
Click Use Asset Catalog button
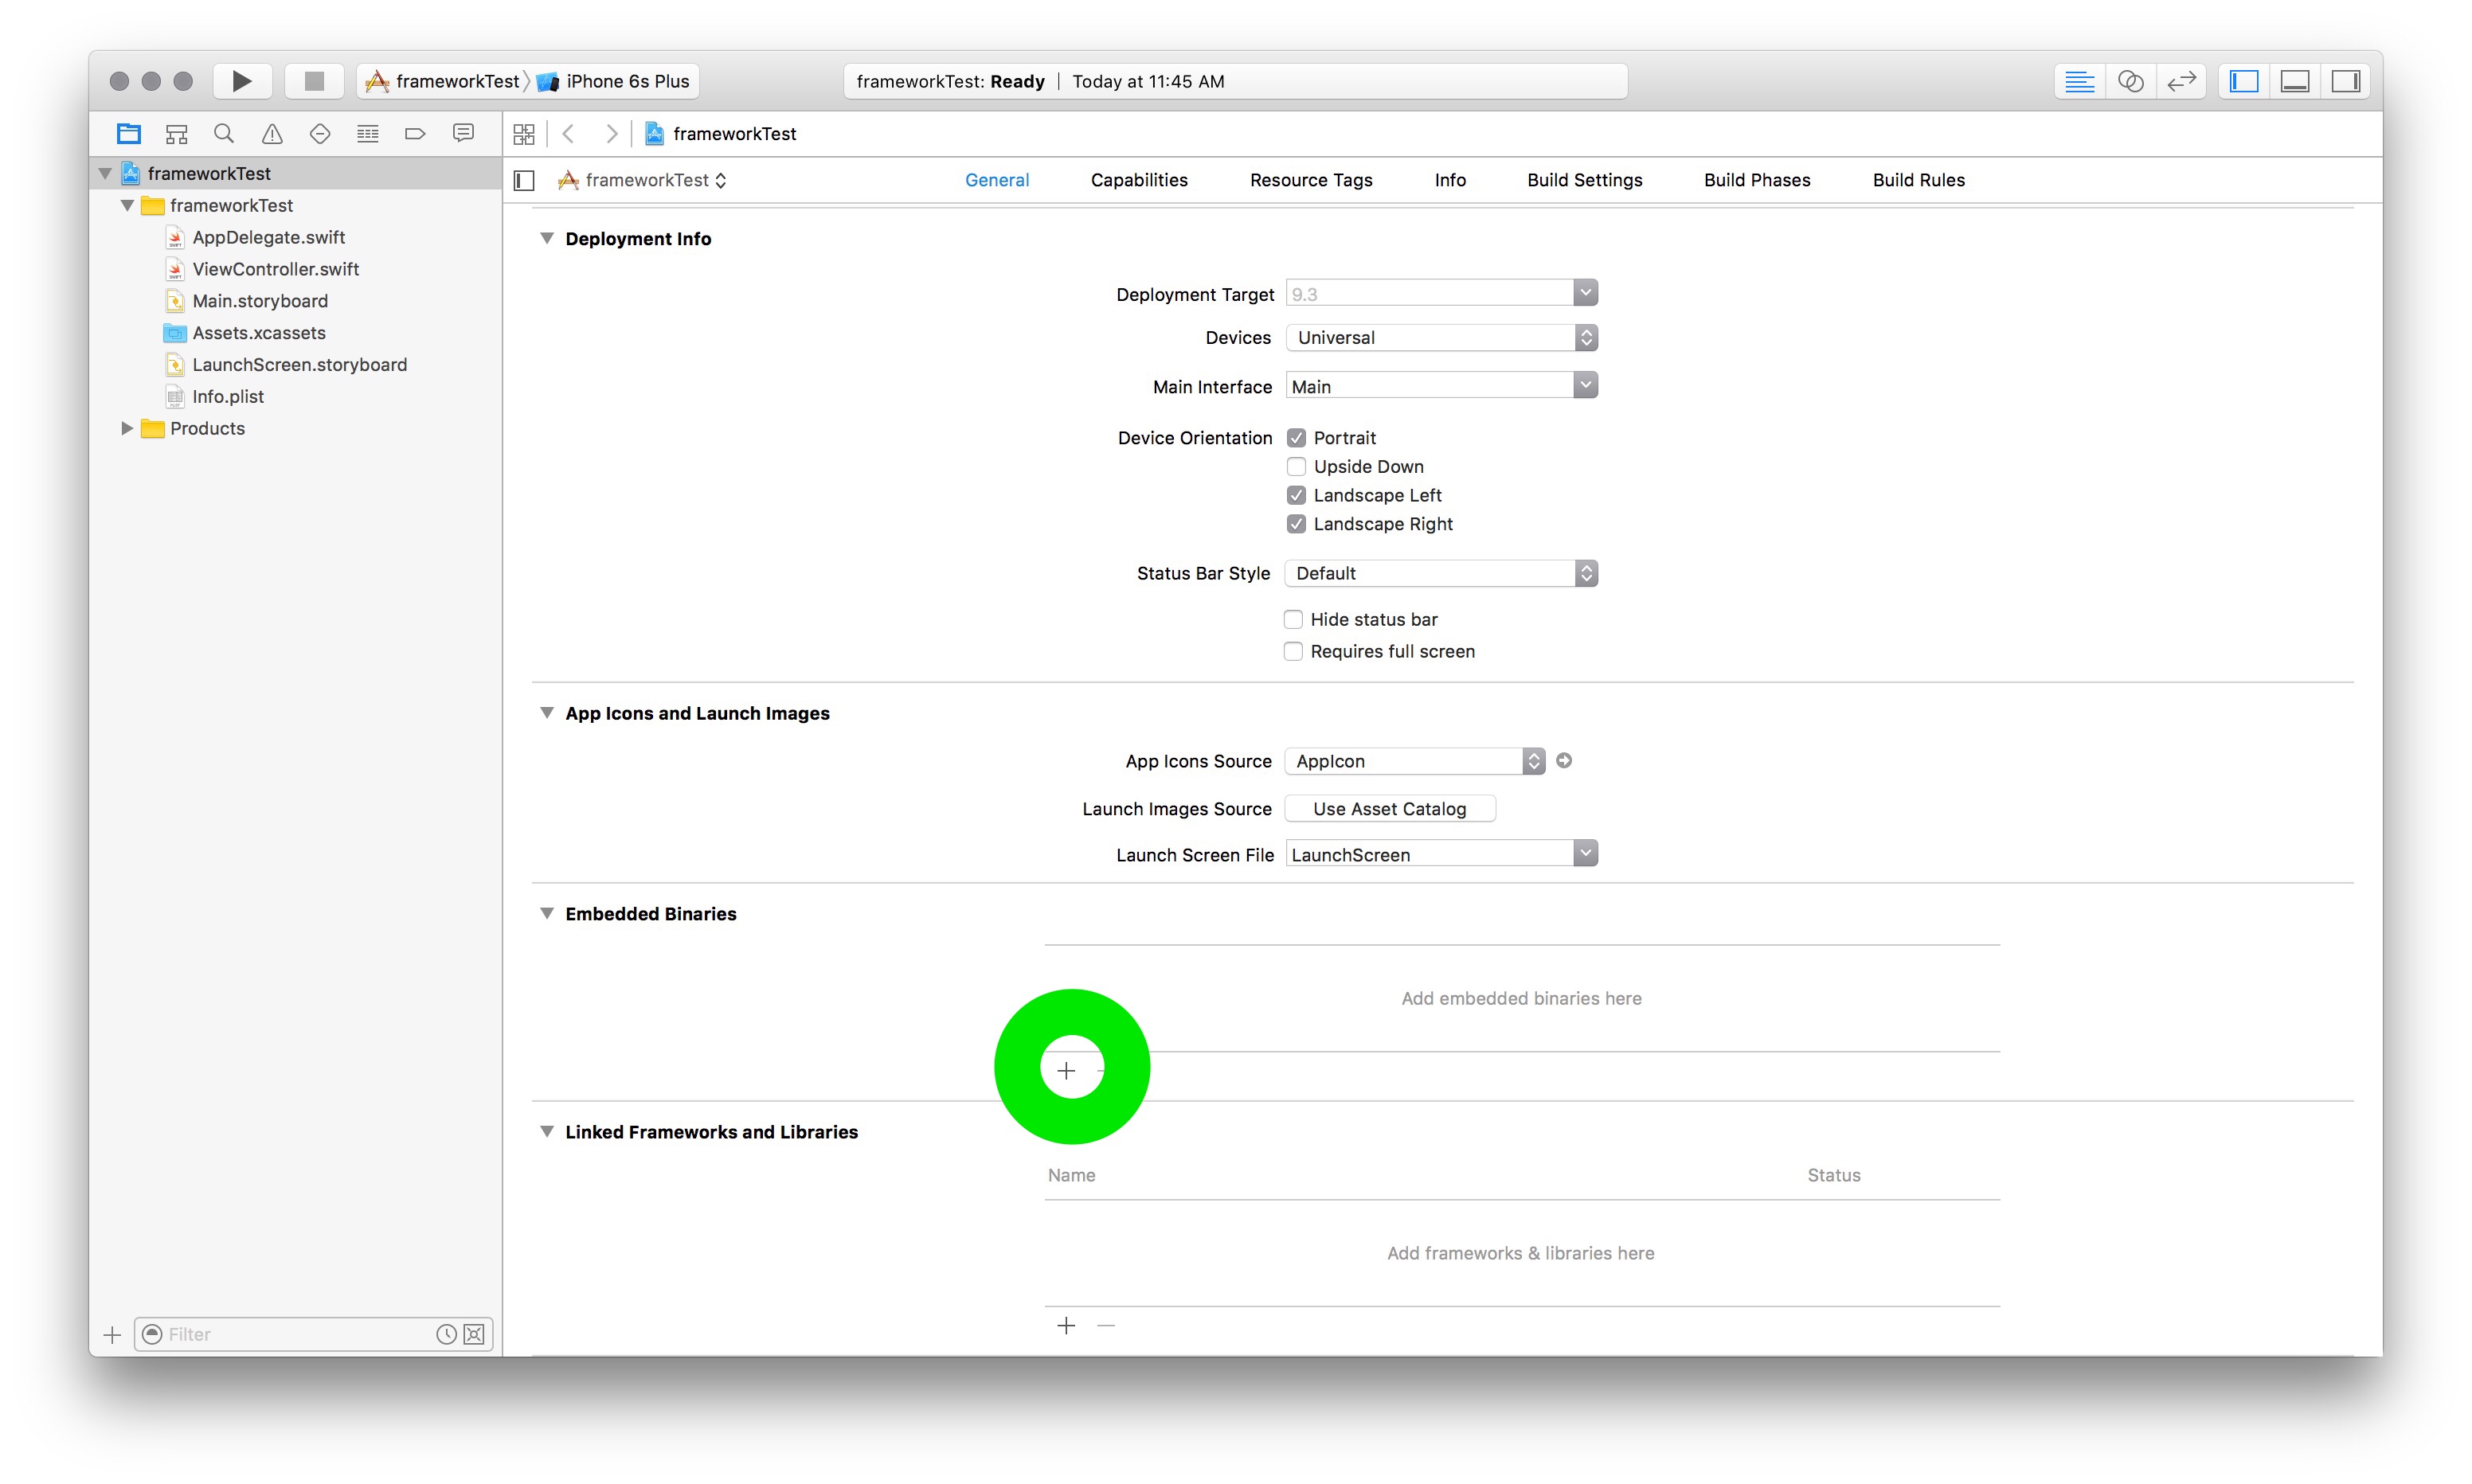tap(1389, 808)
